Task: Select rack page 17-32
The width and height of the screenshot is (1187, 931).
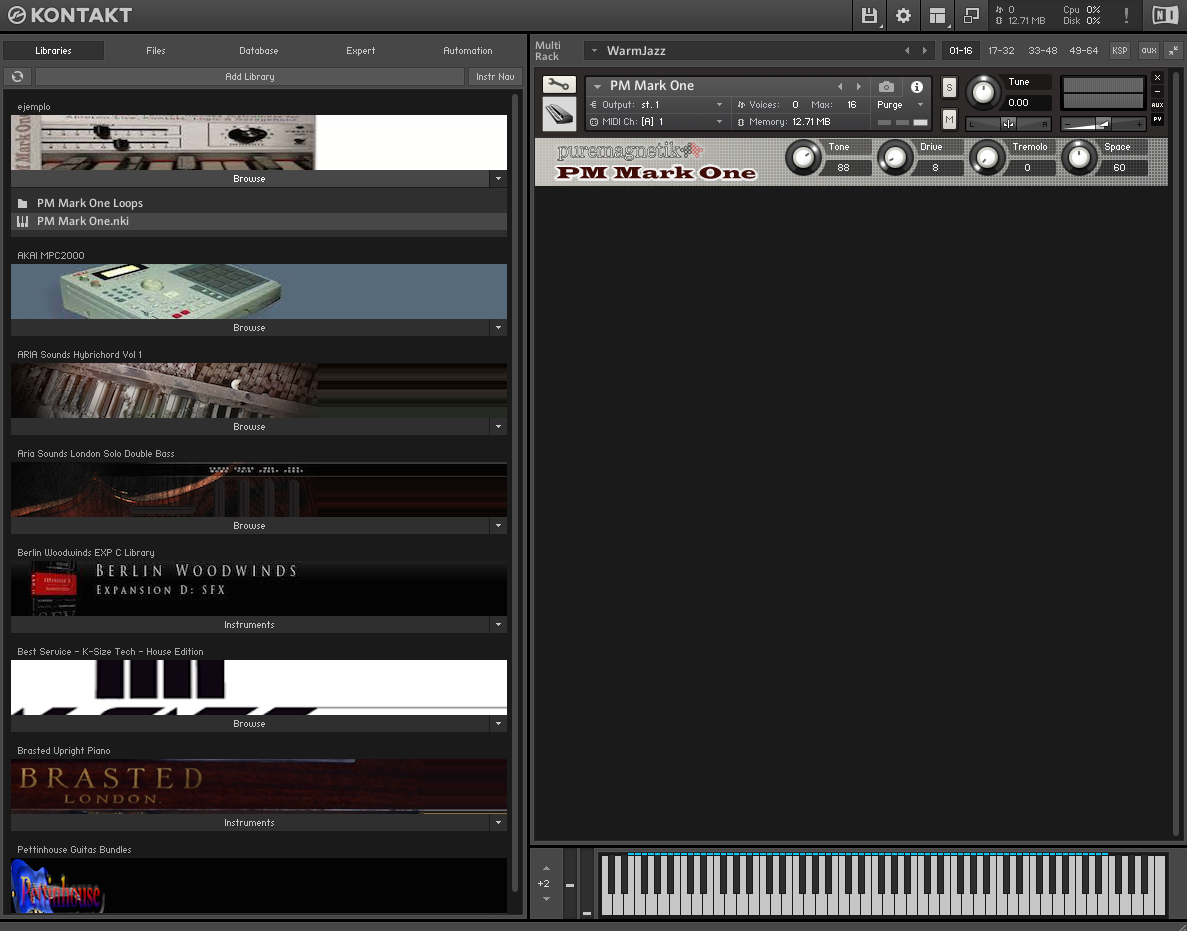Action: pos(1001,51)
